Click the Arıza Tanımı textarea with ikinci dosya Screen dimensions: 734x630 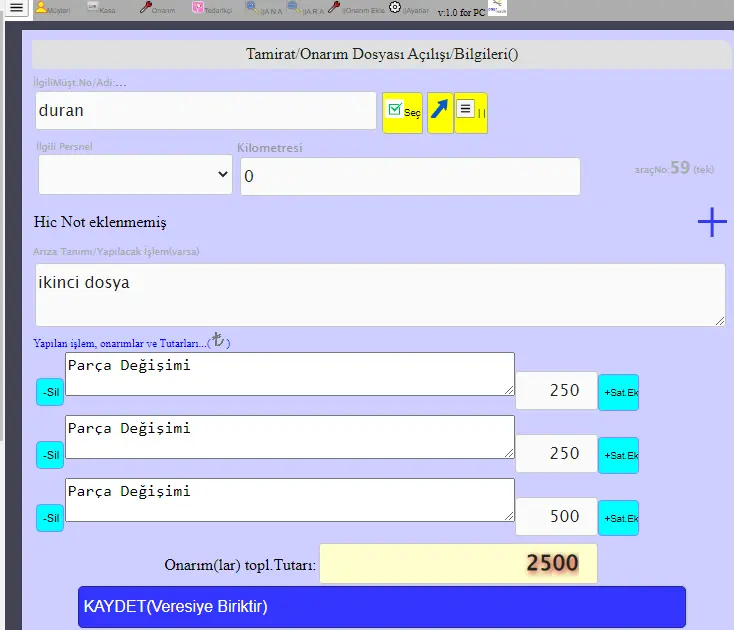pyautogui.click(x=379, y=294)
